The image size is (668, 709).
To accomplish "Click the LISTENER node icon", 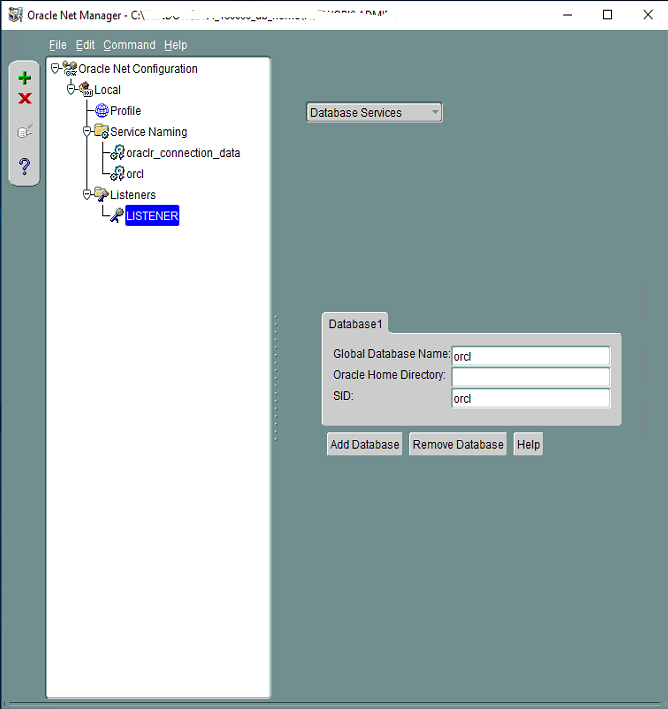I will pyautogui.click(x=117, y=215).
